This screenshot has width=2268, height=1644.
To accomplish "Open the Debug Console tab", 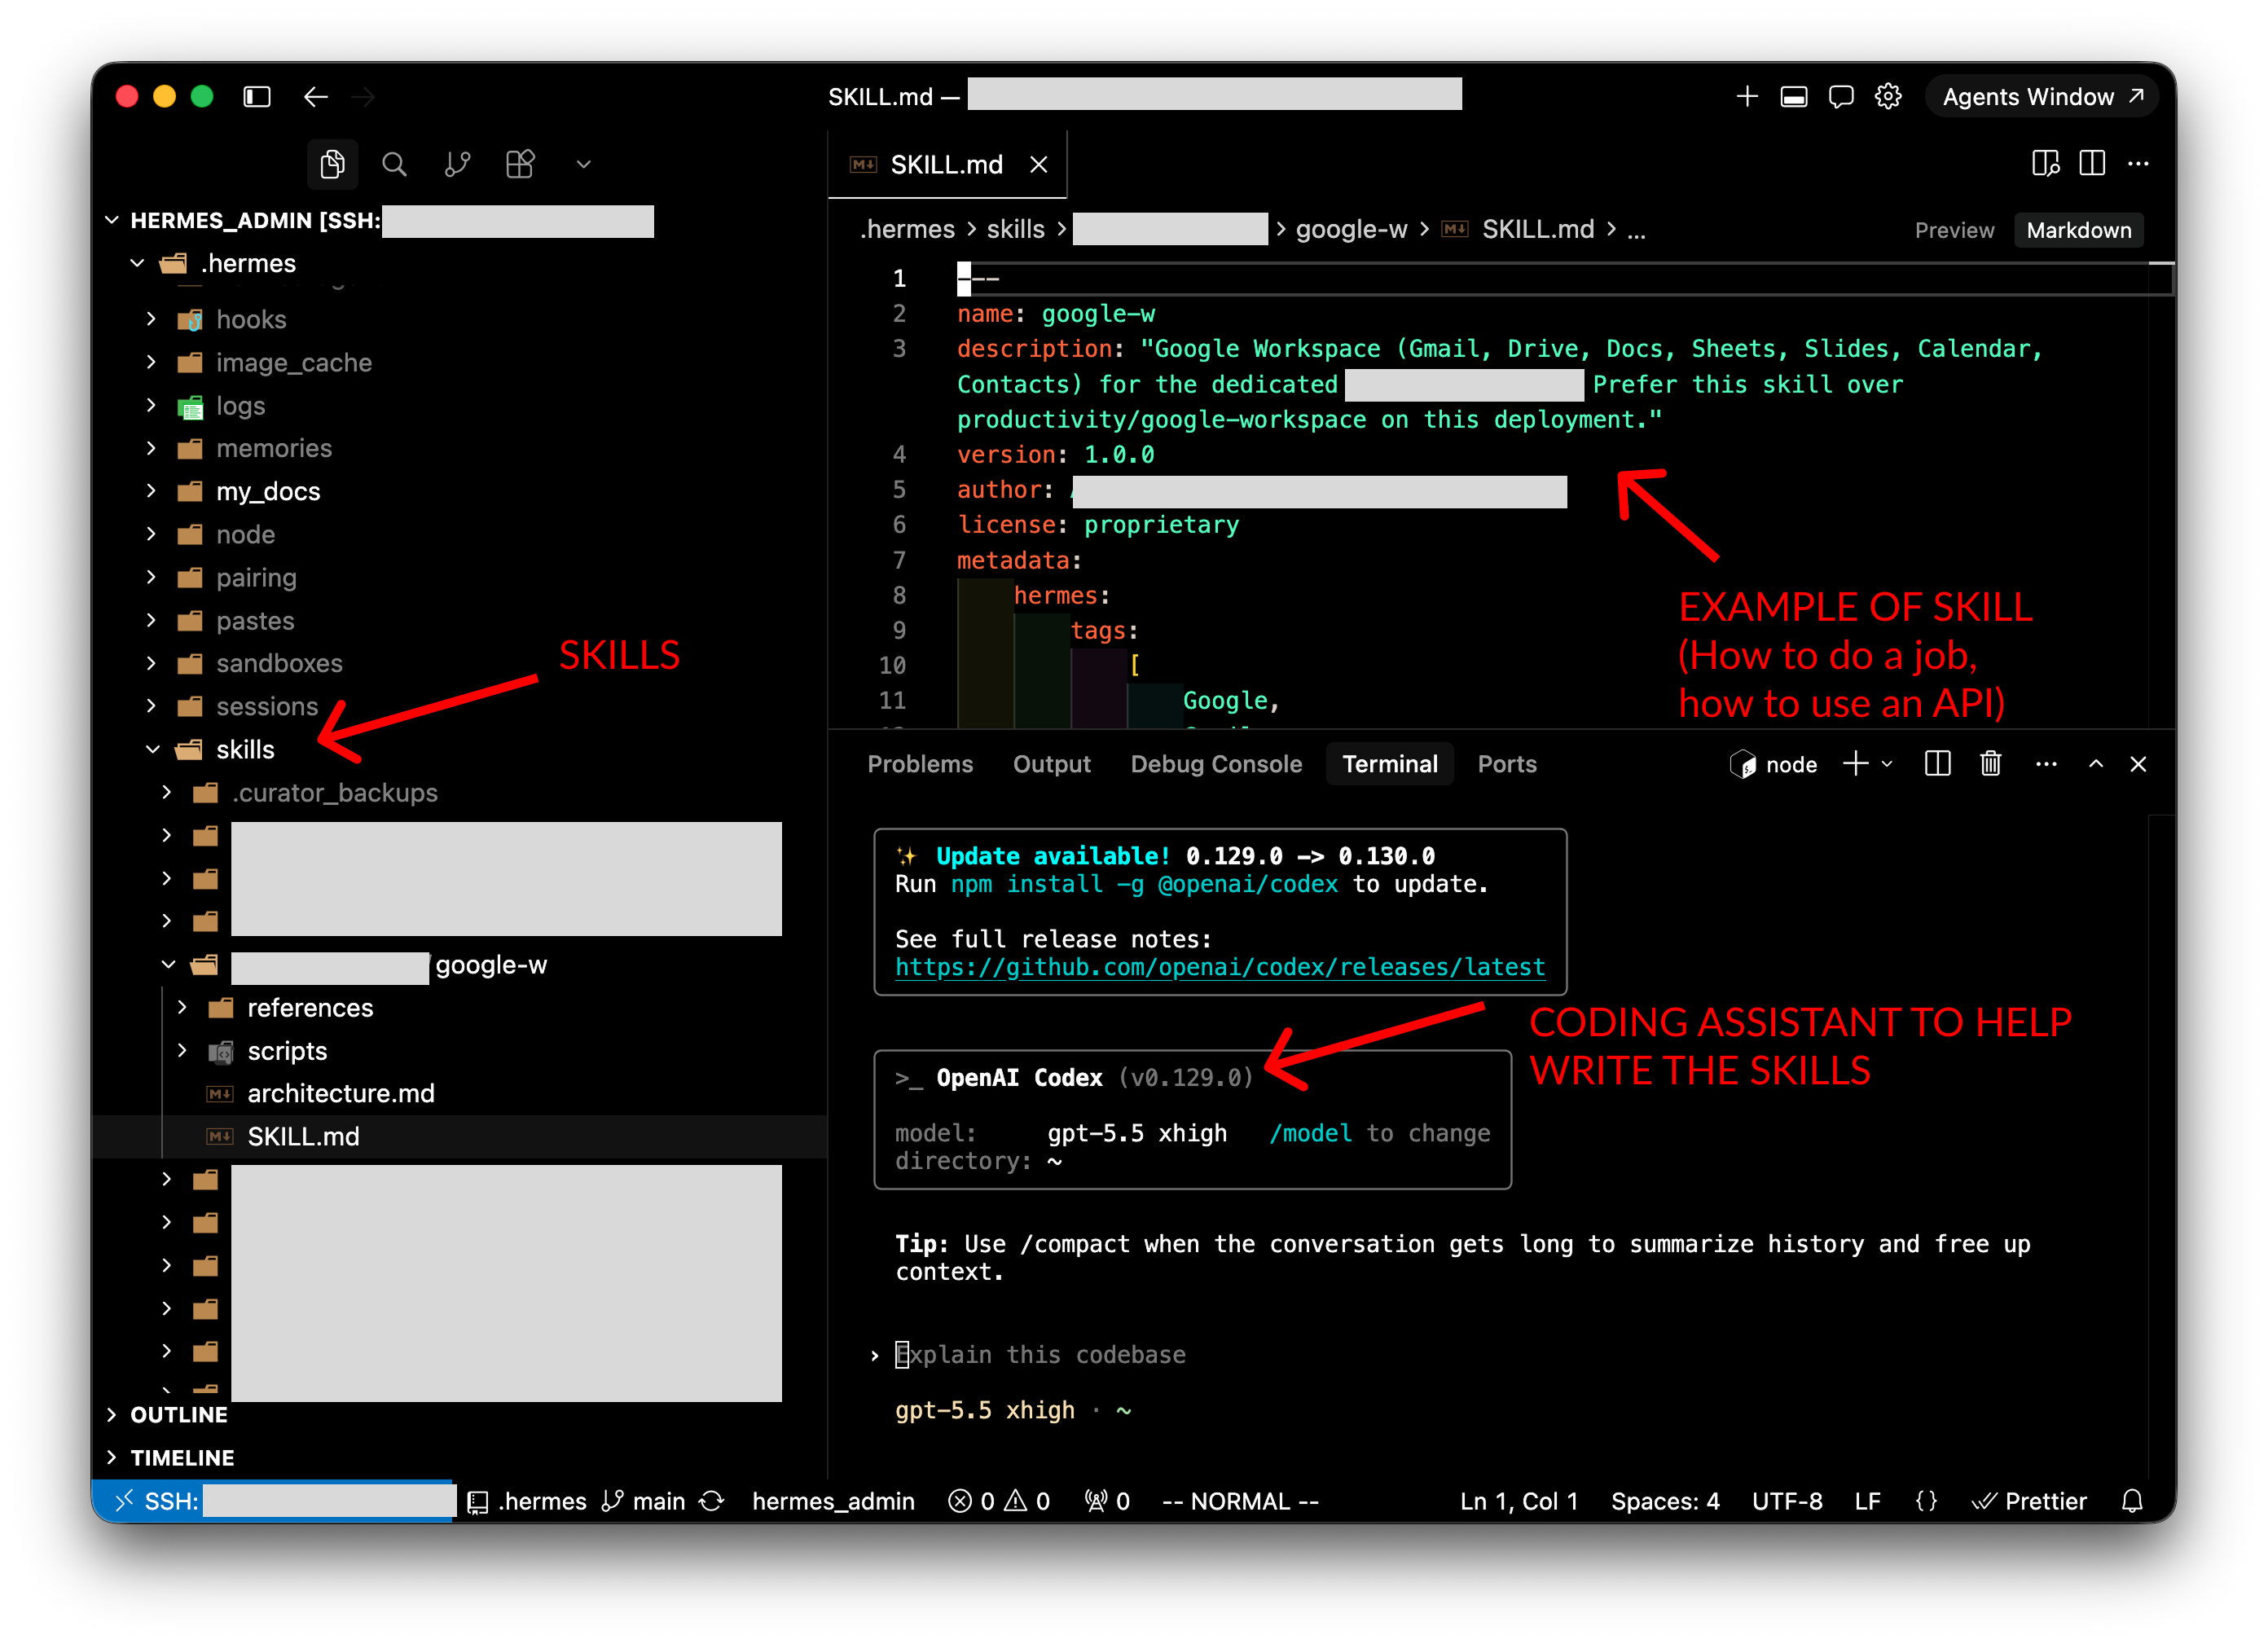I will click(1215, 764).
